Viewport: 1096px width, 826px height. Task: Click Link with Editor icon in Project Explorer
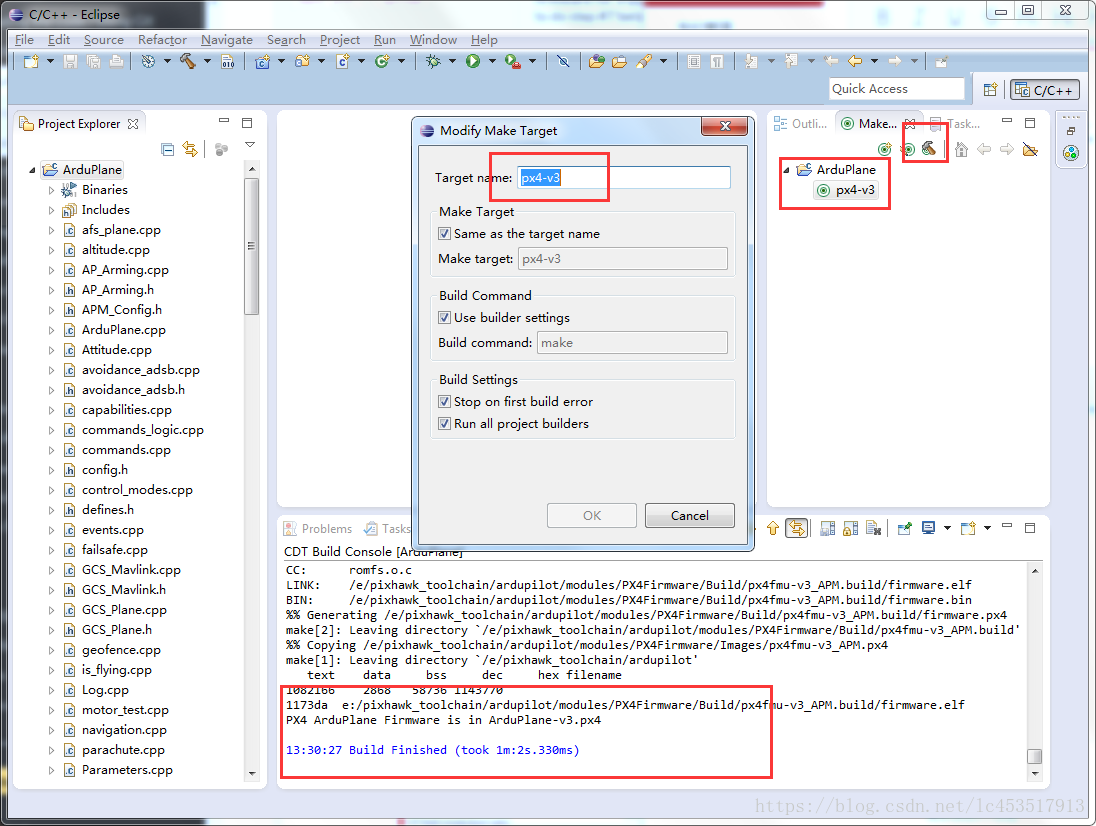coord(189,149)
